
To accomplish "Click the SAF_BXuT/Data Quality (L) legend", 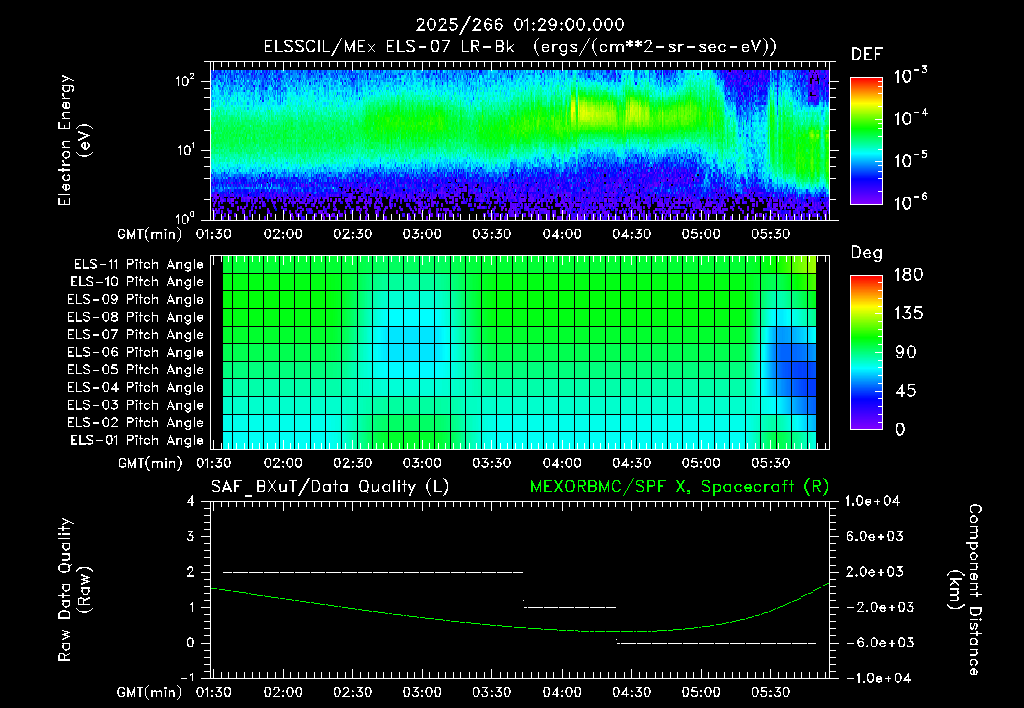I will (330, 487).
